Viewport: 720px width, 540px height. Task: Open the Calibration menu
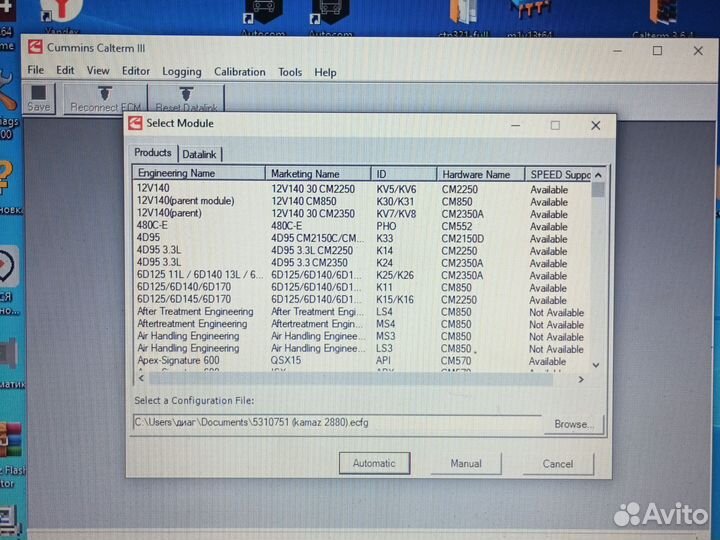pos(240,72)
